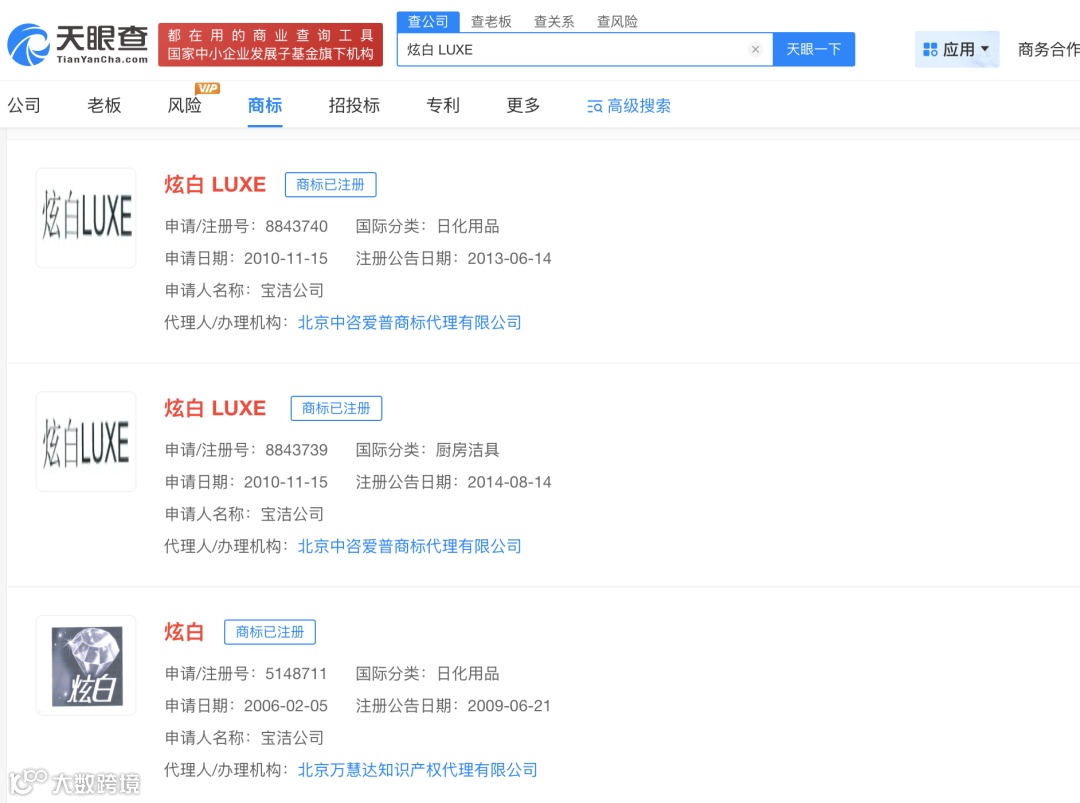This screenshot has height=803, width=1080.
Task: Open 北京万慧达知识产权代理有限公司 agency link
Action: pos(417,770)
